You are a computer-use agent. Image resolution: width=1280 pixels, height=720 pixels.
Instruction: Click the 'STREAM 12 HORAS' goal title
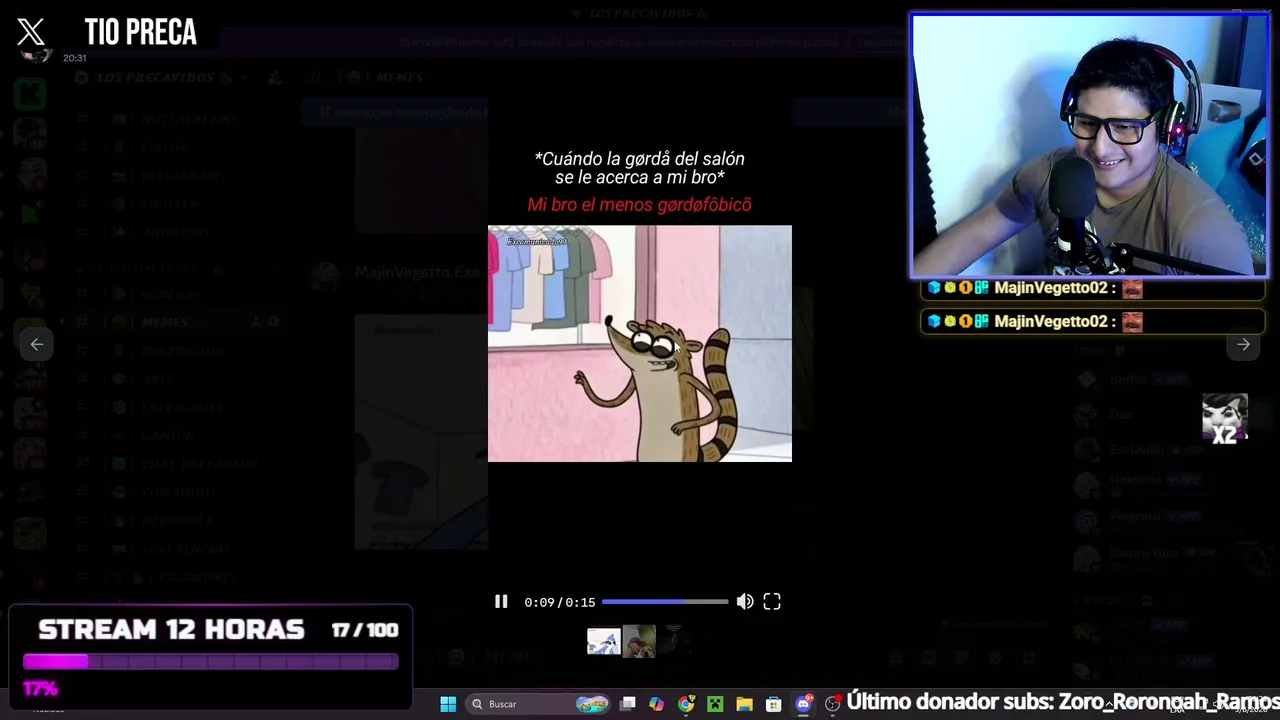point(171,630)
